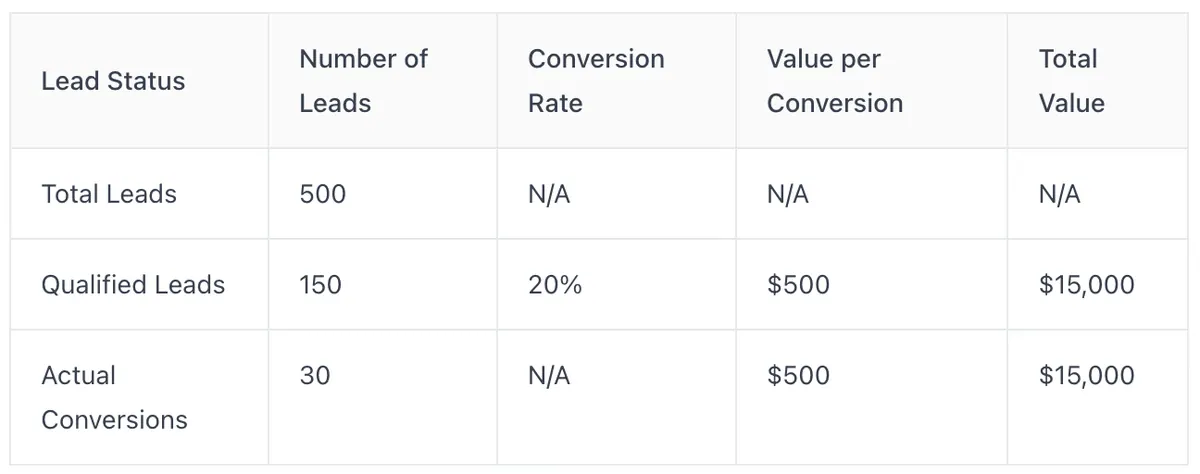This screenshot has width=1200, height=474.
Task: Click the Conversion Rate column header
Action: 596,81
